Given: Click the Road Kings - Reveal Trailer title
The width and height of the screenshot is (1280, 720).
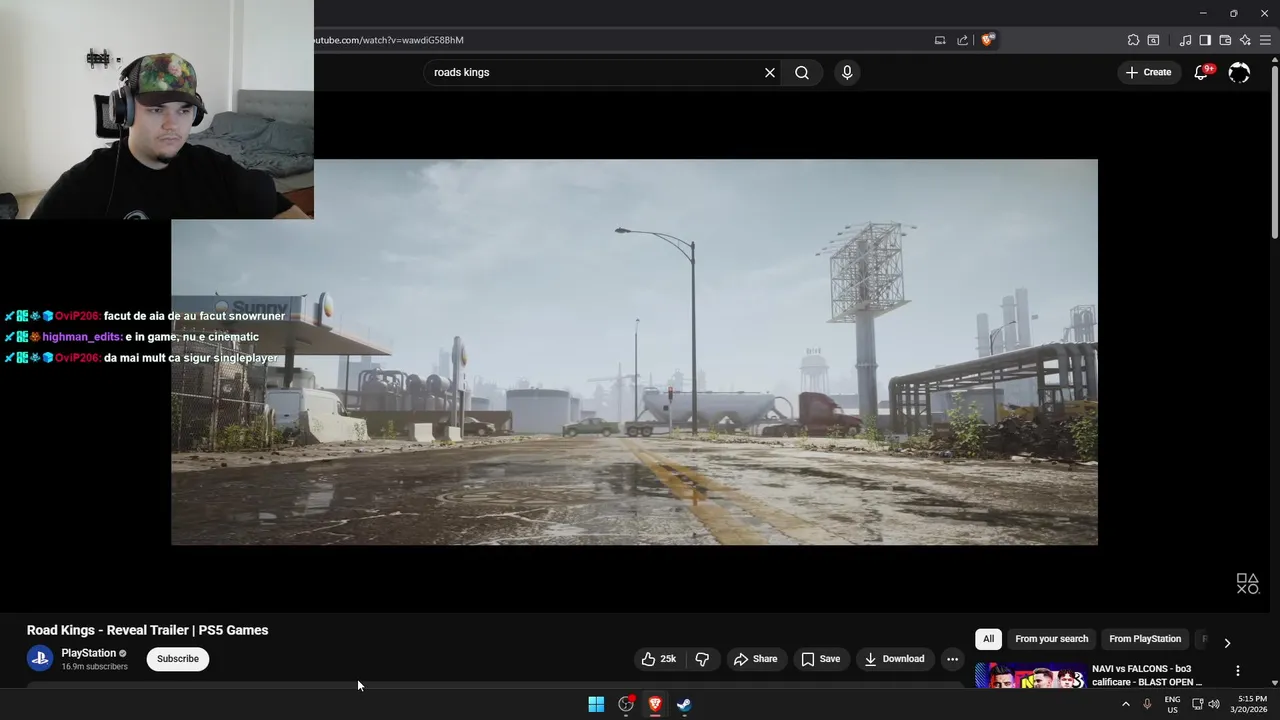Looking at the screenshot, I should 148,630.
